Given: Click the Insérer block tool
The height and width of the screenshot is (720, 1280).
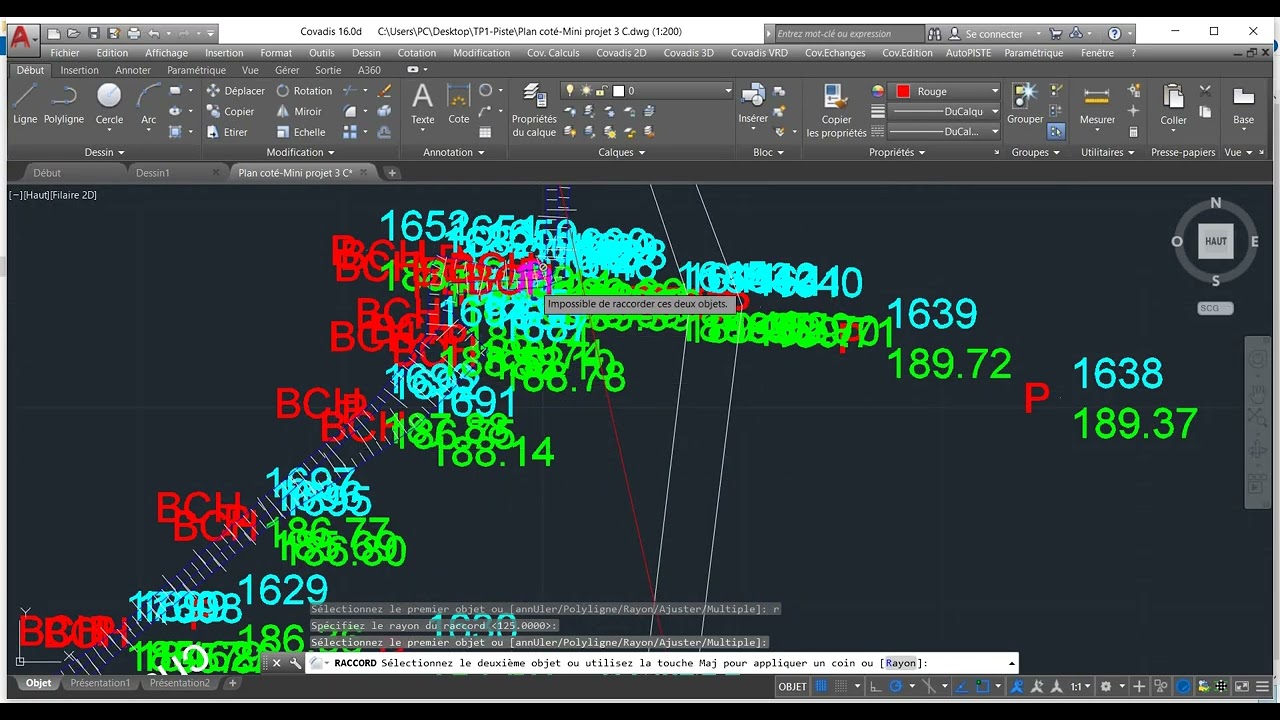Looking at the screenshot, I should coord(753,105).
